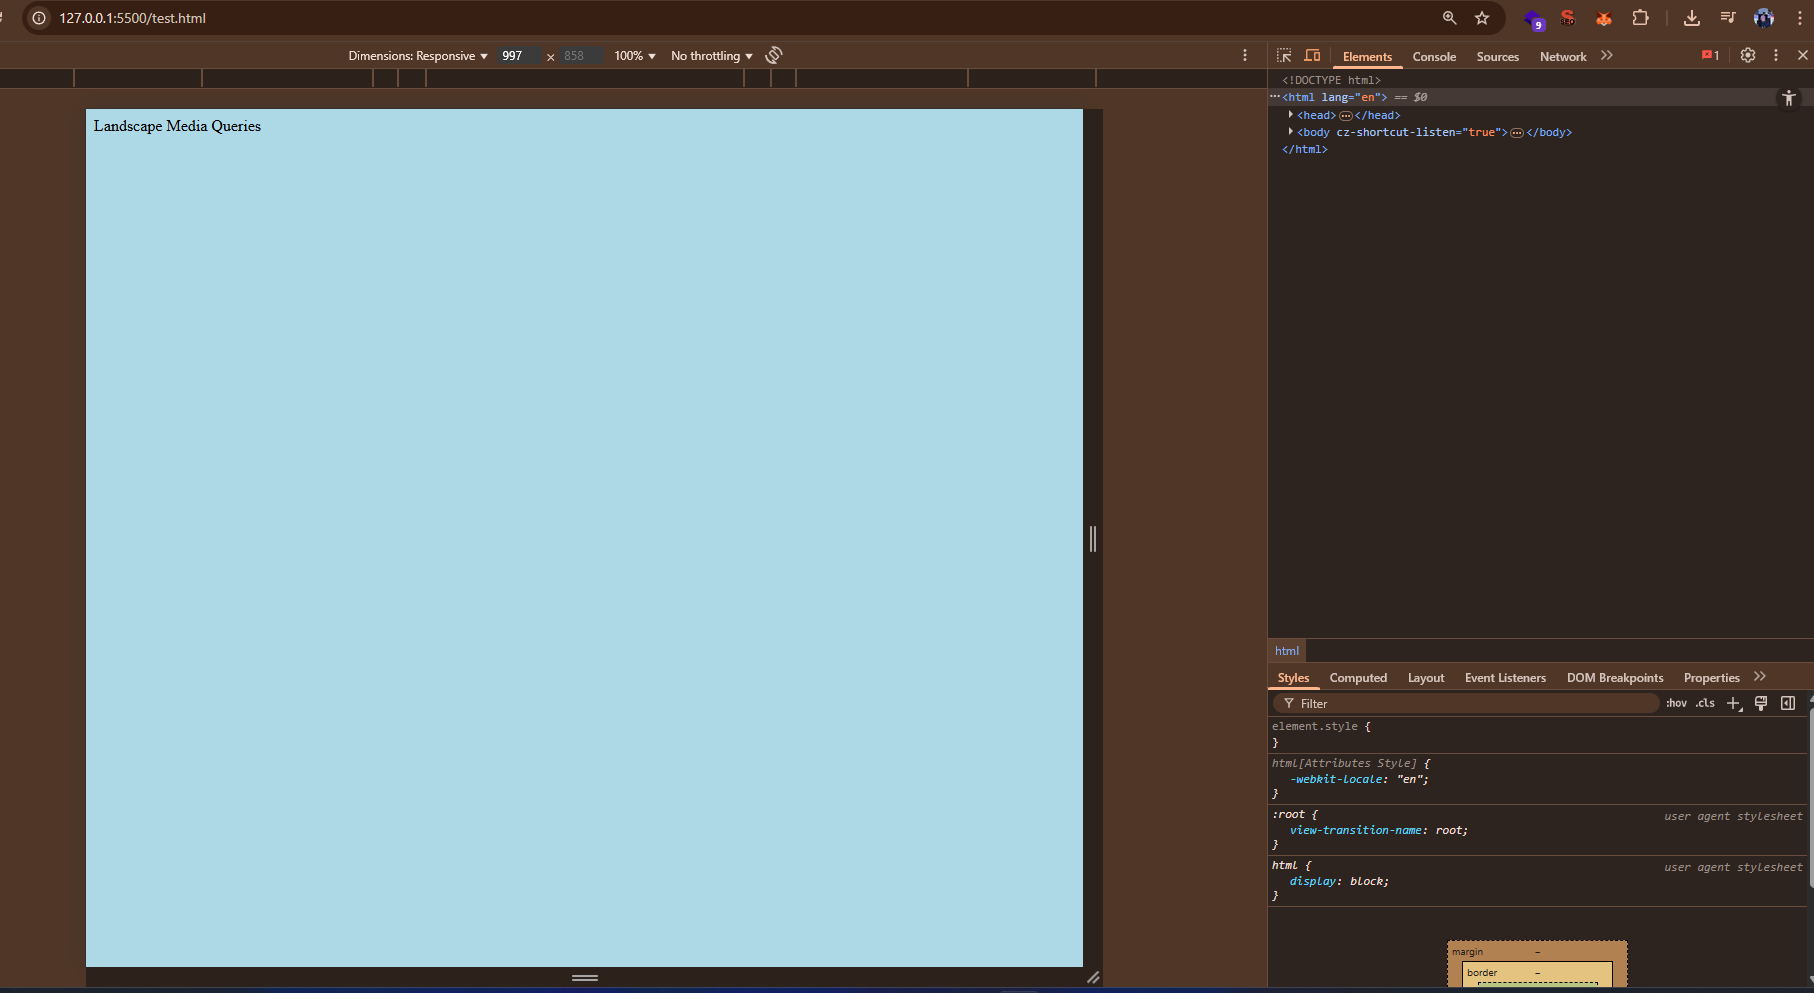Expand the head element in DOM tree
Screen dimensions: 1814x993
[x=1290, y=114]
